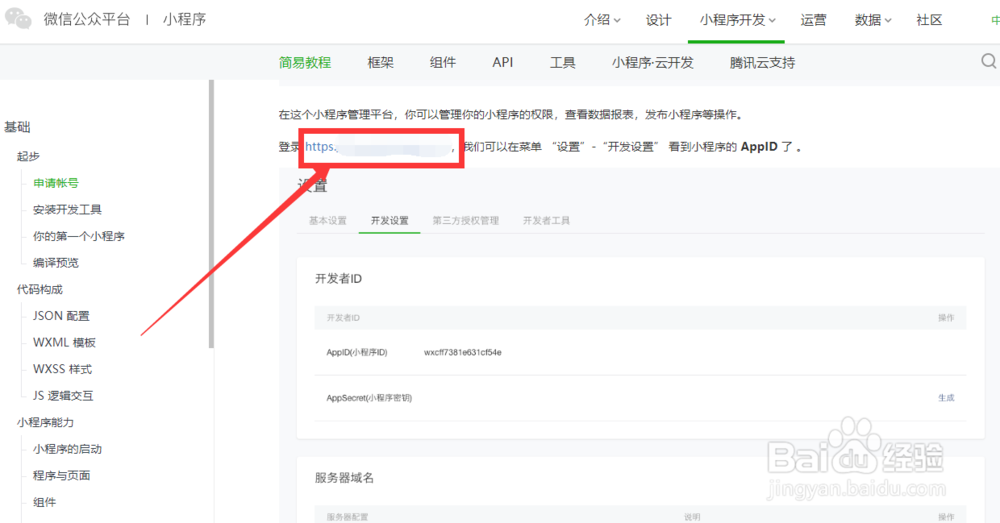Open JS 逻辑交互 sidebar item

(x=63, y=395)
